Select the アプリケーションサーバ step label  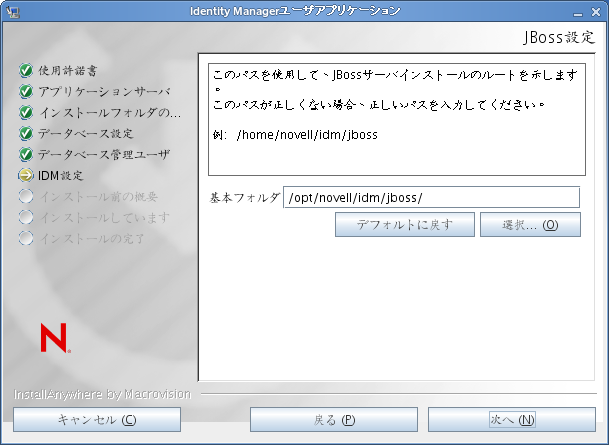coord(104,92)
